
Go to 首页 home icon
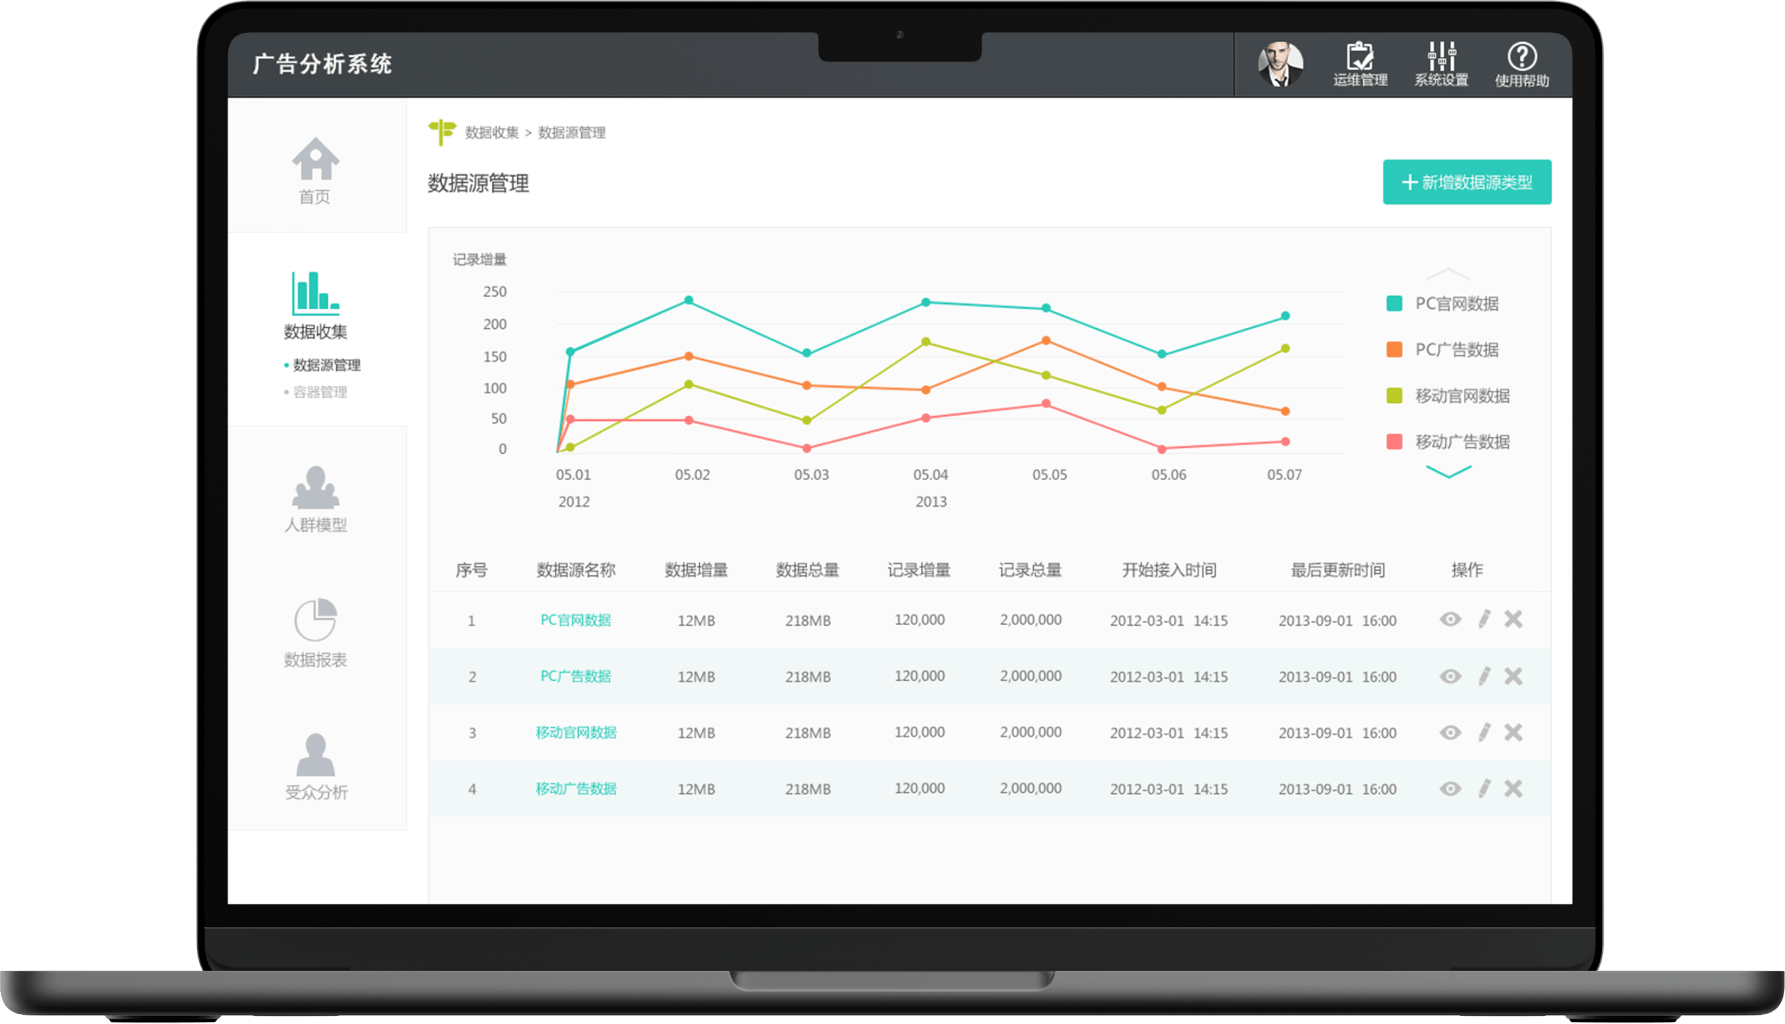315,160
